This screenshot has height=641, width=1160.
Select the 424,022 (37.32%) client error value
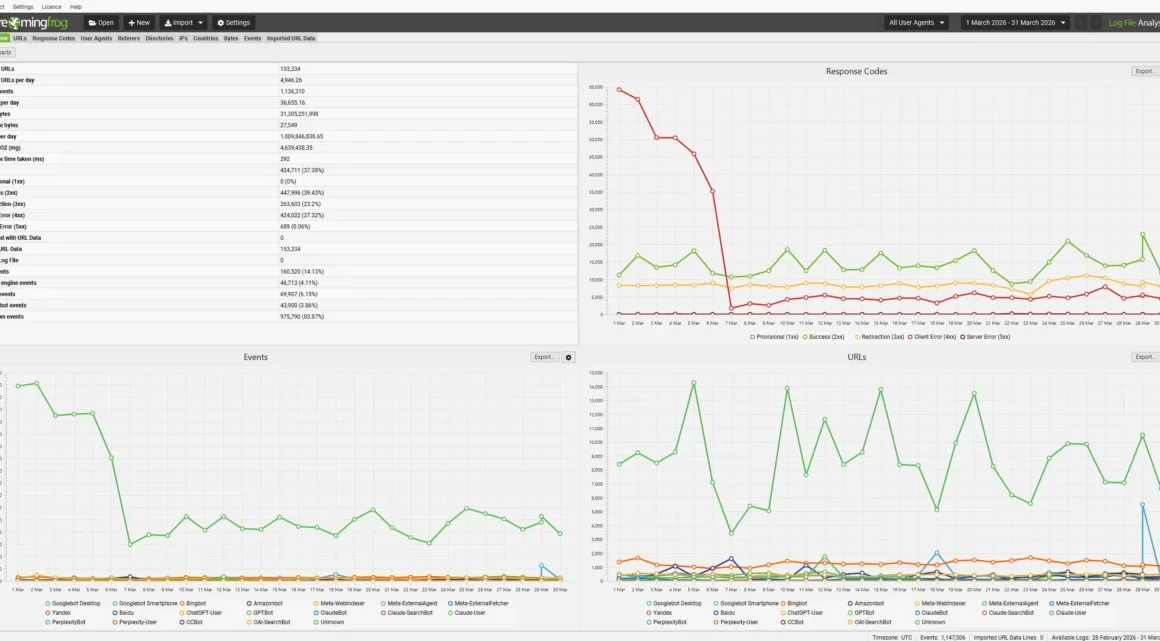(302, 215)
